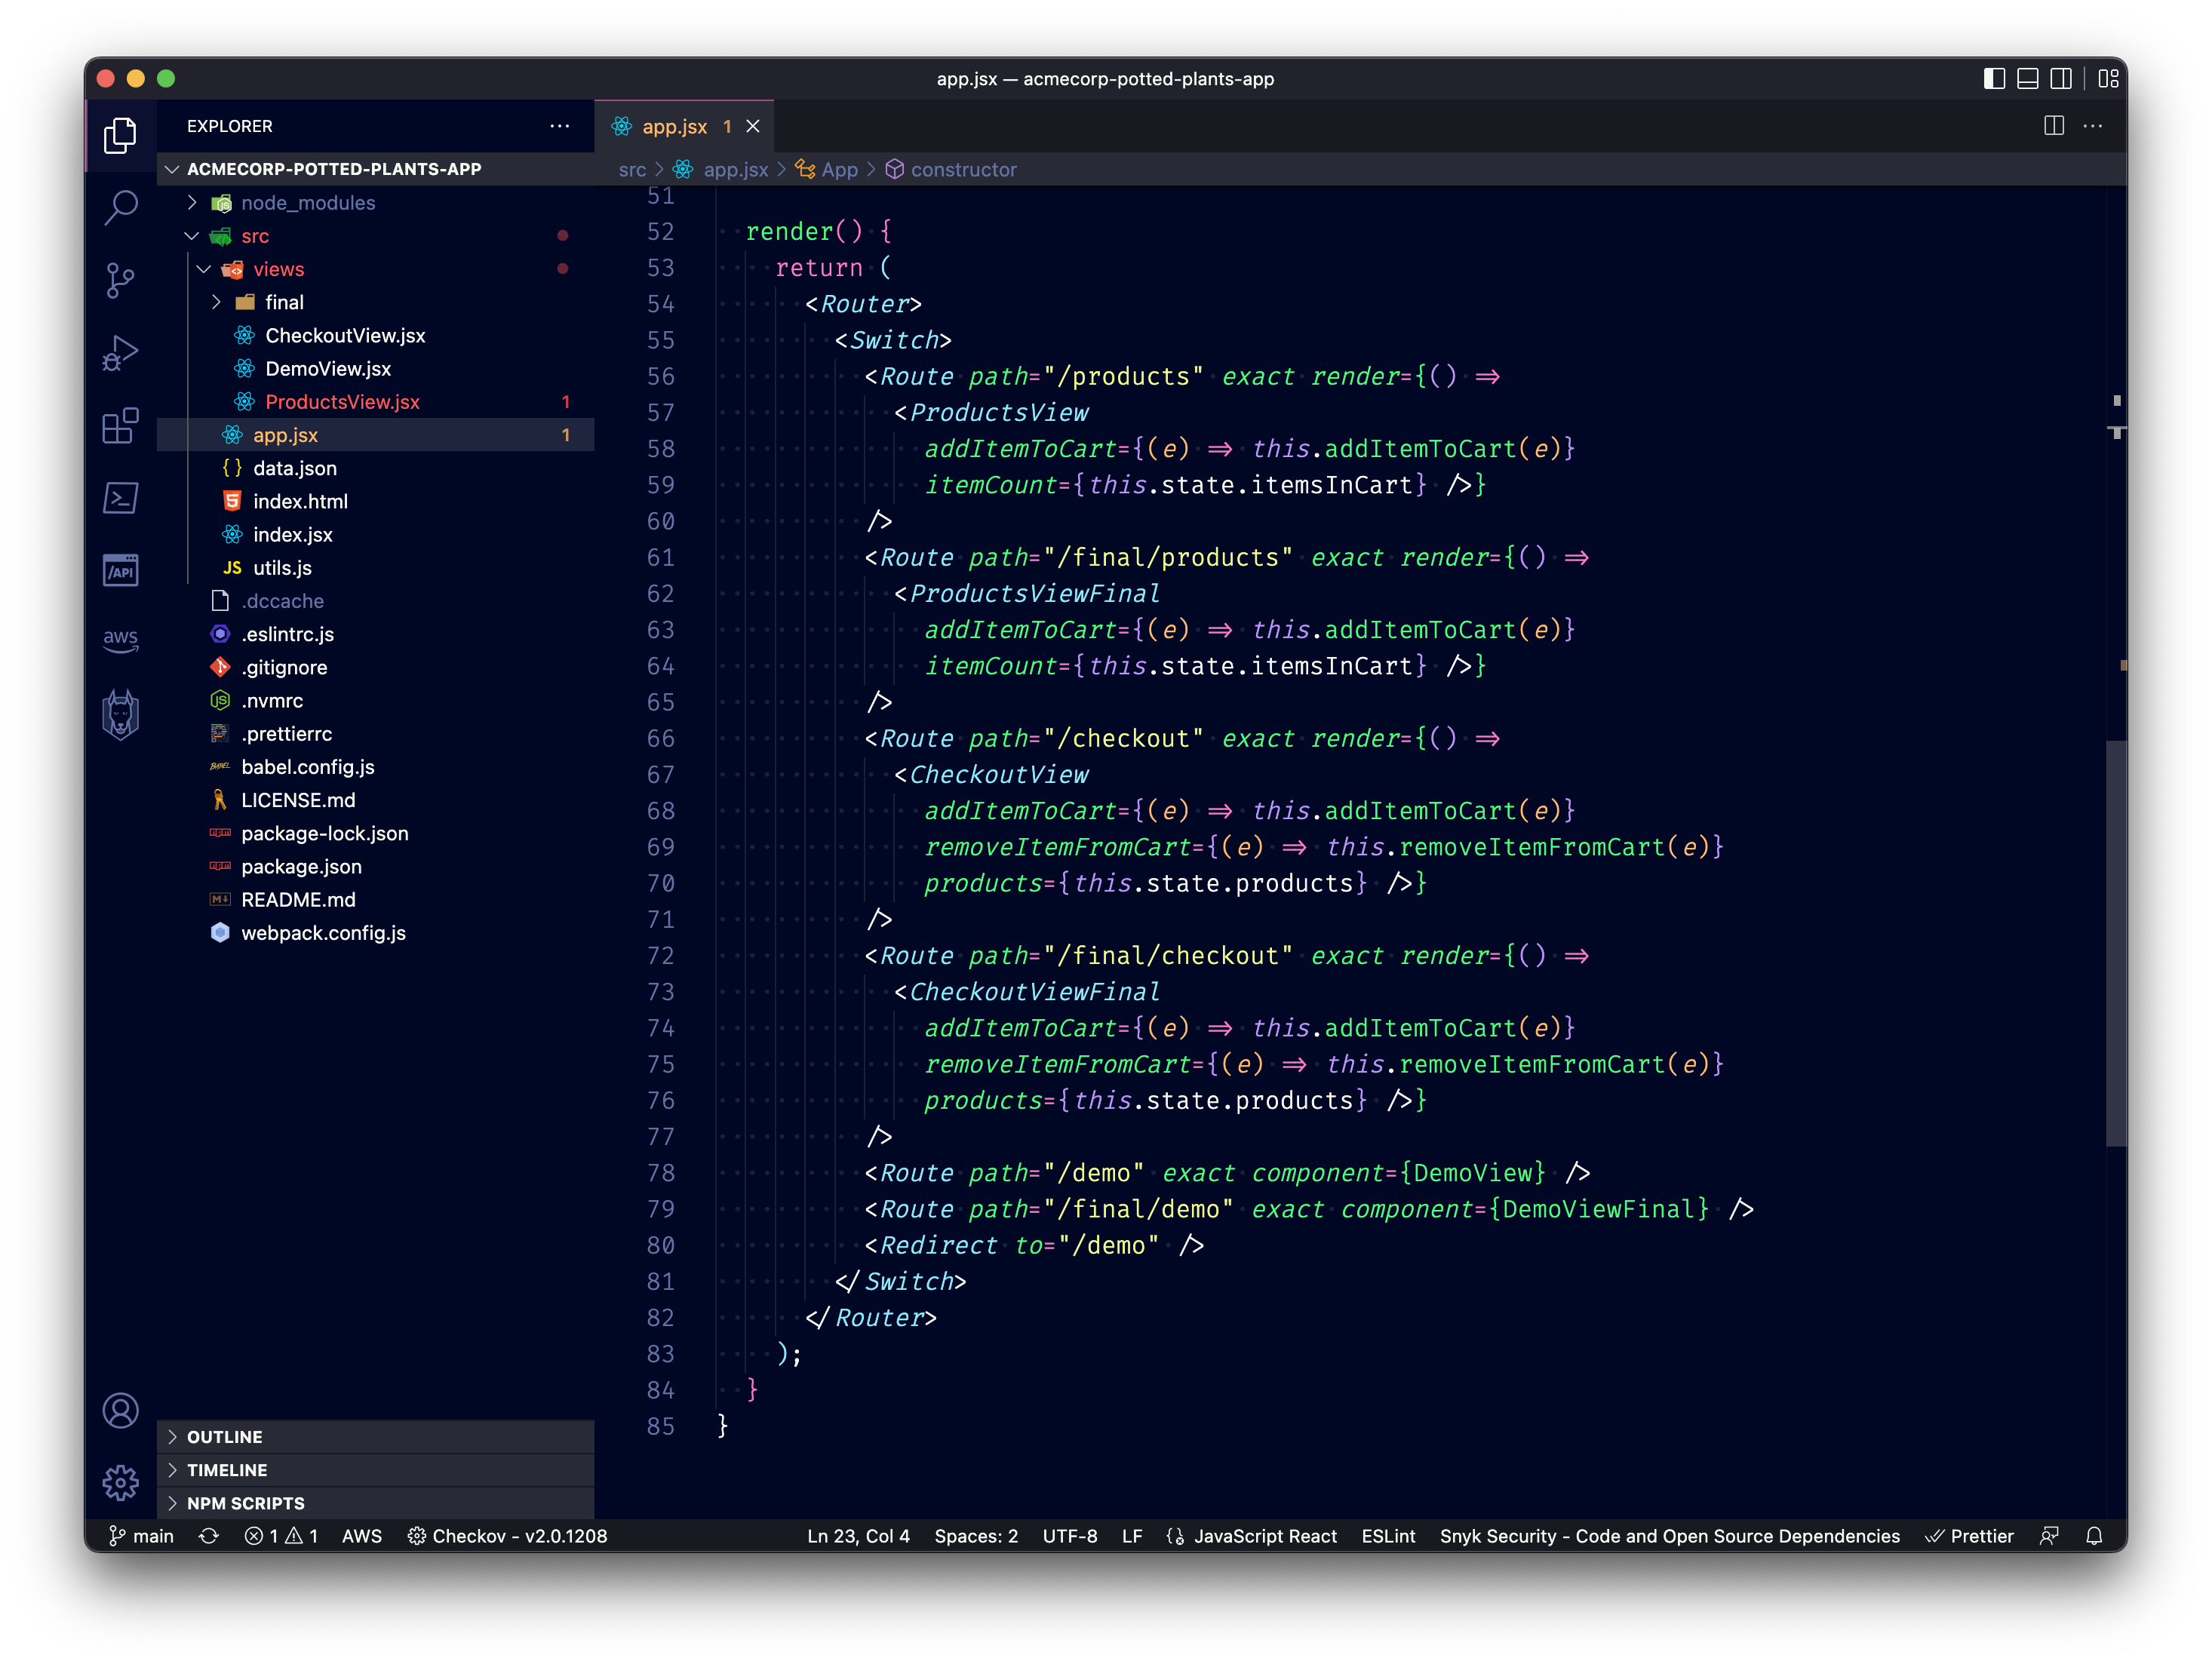Select the Source Control icon
The height and width of the screenshot is (1664, 2212).
point(120,281)
